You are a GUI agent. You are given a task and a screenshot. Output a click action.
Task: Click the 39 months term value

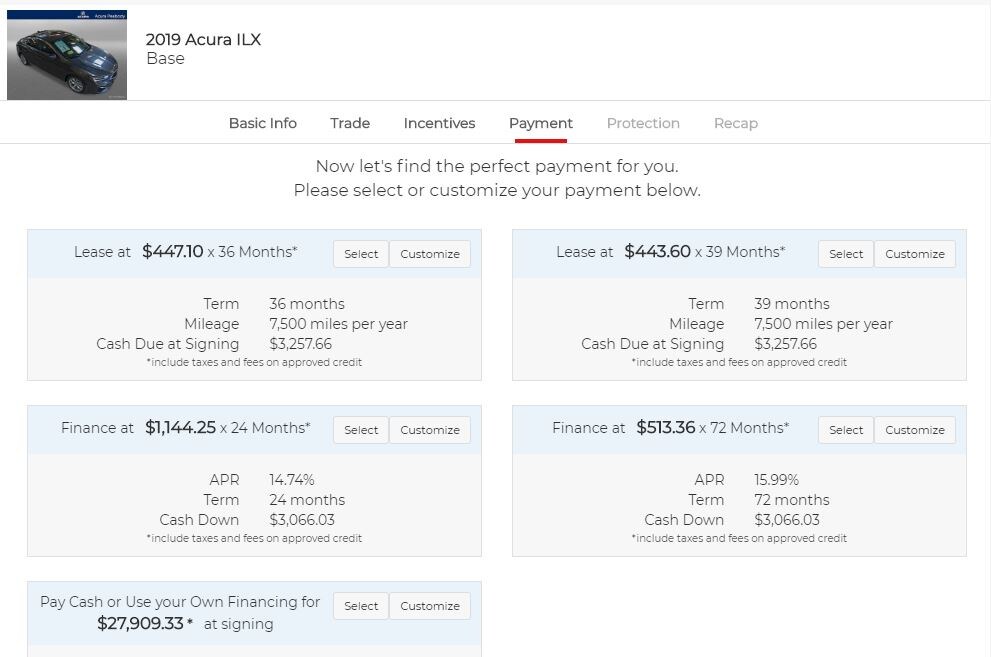pos(792,304)
